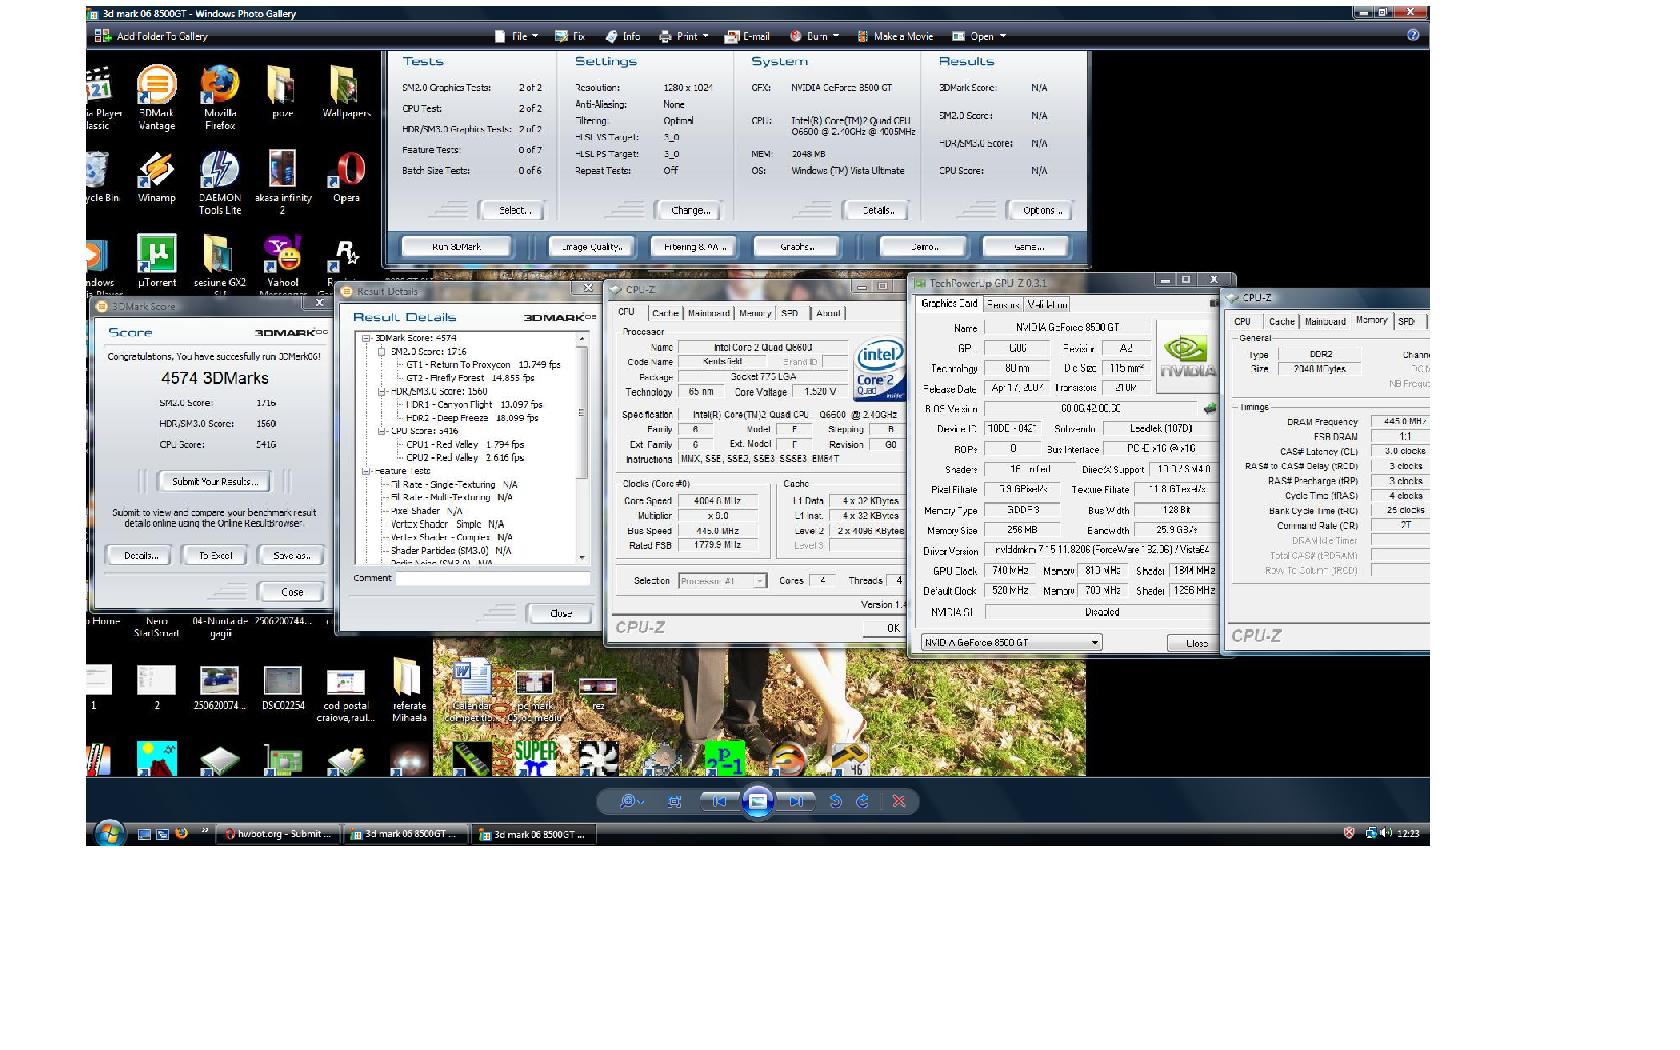This screenshot has width=1680, height=1050.
Task: Click To Excel in 3DMark Score
Action: tap(215, 555)
